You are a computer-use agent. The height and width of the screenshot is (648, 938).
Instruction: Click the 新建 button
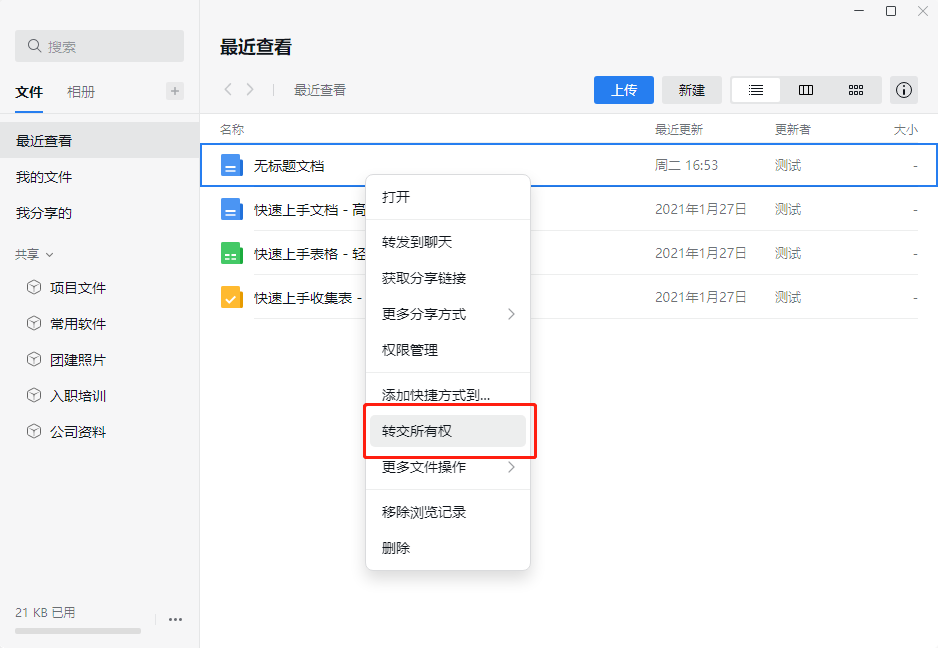(692, 90)
